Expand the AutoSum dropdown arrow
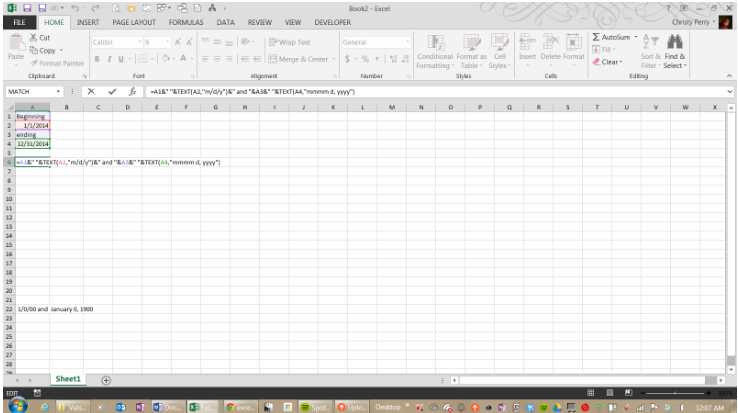The image size is (738, 413). coord(636,37)
